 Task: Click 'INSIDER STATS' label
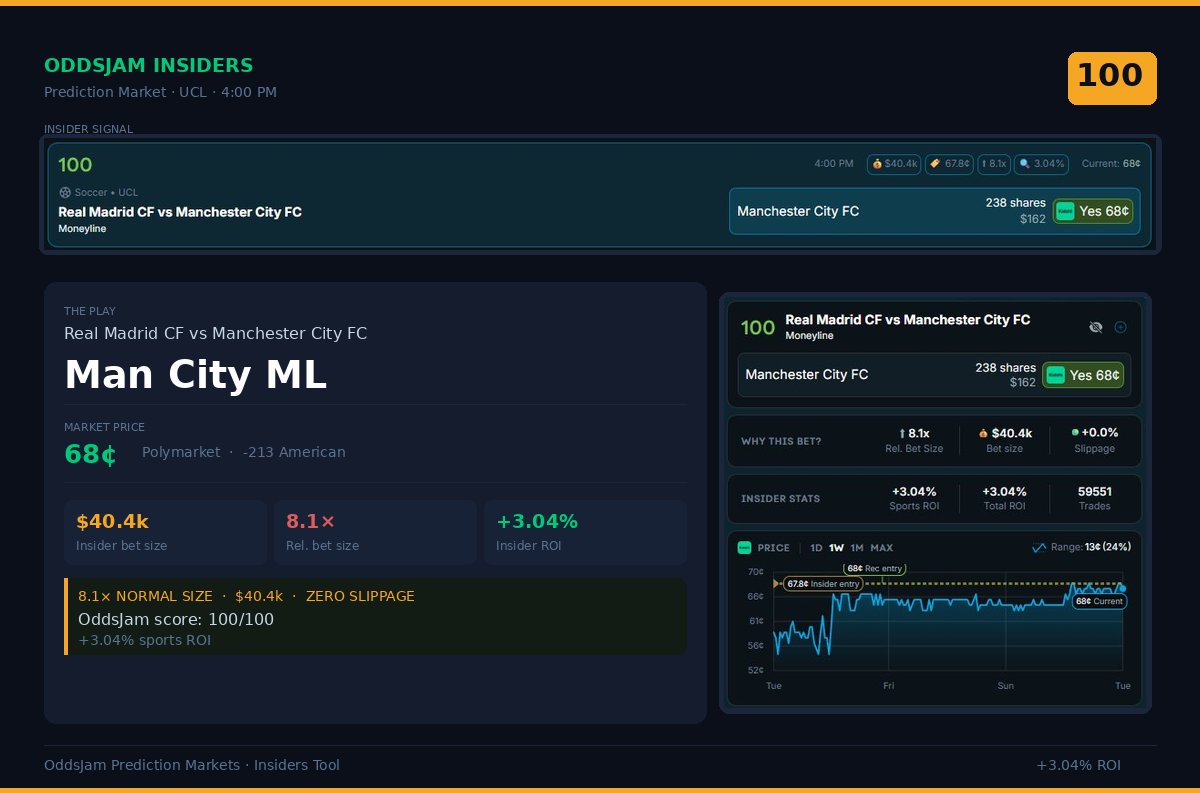click(781, 499)
